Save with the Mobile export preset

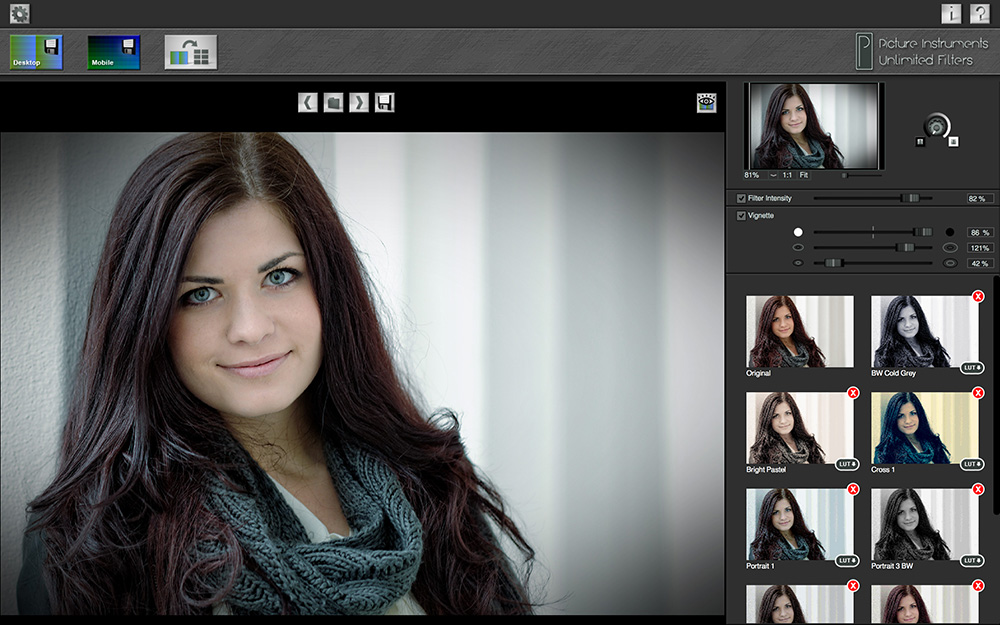coord(114,52)
